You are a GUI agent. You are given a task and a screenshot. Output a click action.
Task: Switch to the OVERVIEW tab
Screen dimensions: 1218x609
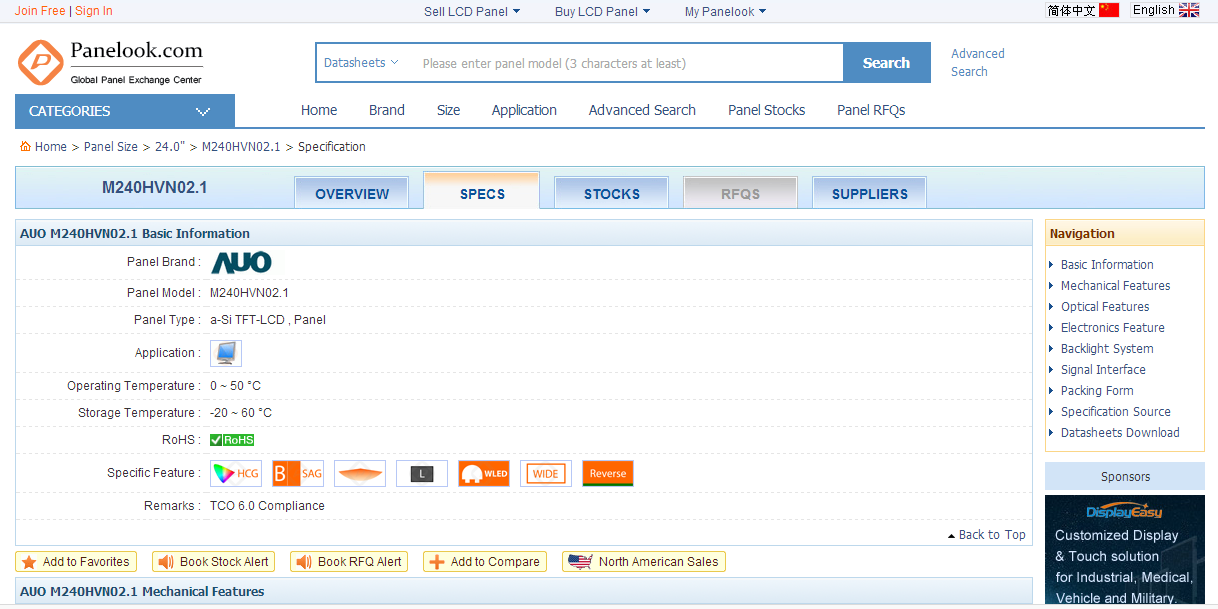(x=352, y=194)
